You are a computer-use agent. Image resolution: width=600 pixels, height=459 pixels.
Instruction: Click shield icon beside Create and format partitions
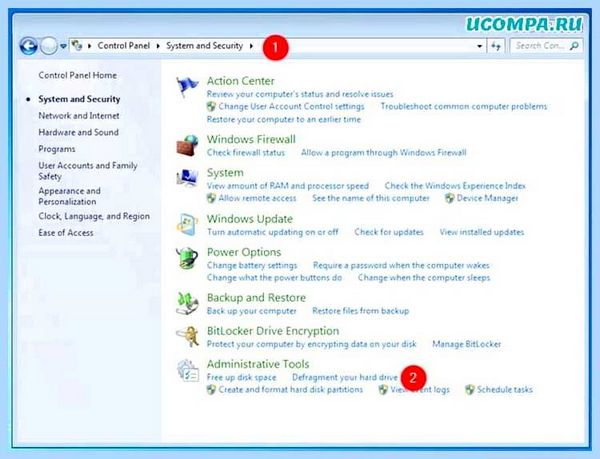211,390
